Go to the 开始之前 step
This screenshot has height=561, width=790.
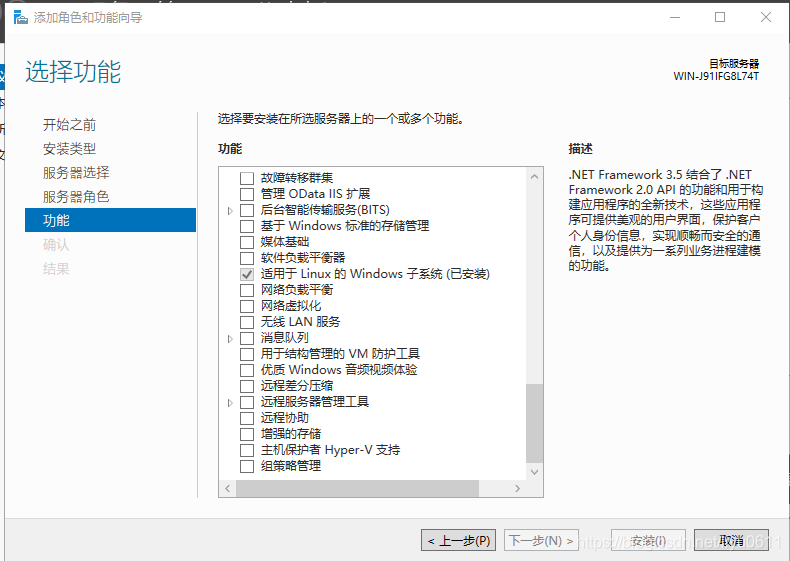tap(70, 124)
